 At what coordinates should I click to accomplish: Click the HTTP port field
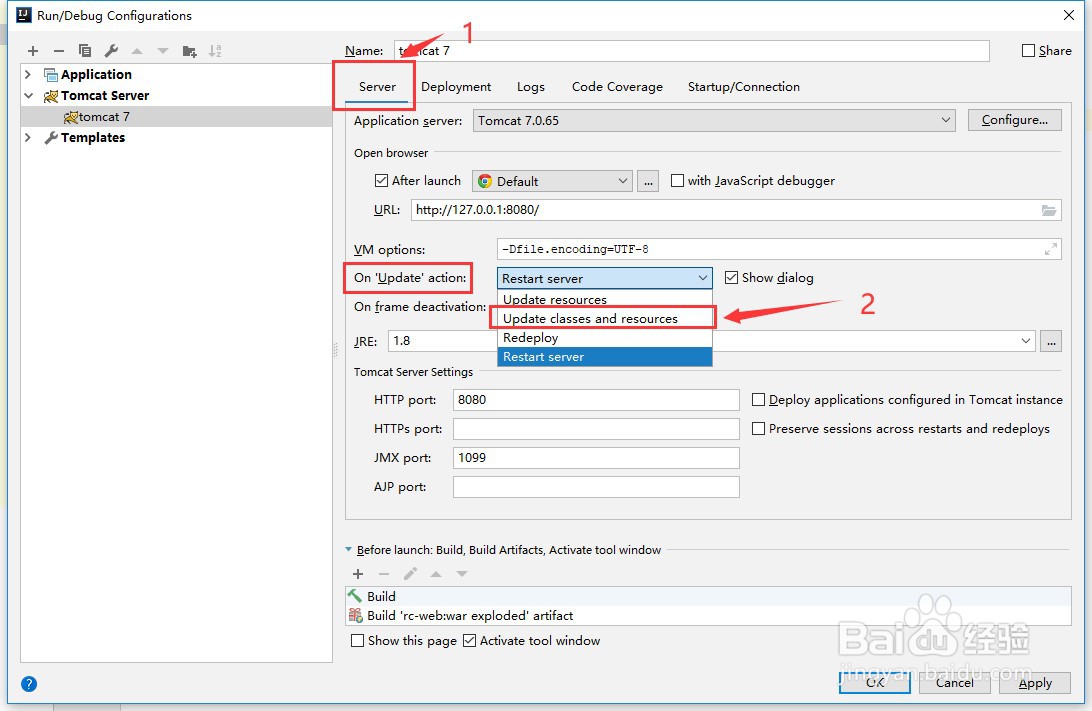[x=596, y=400]
